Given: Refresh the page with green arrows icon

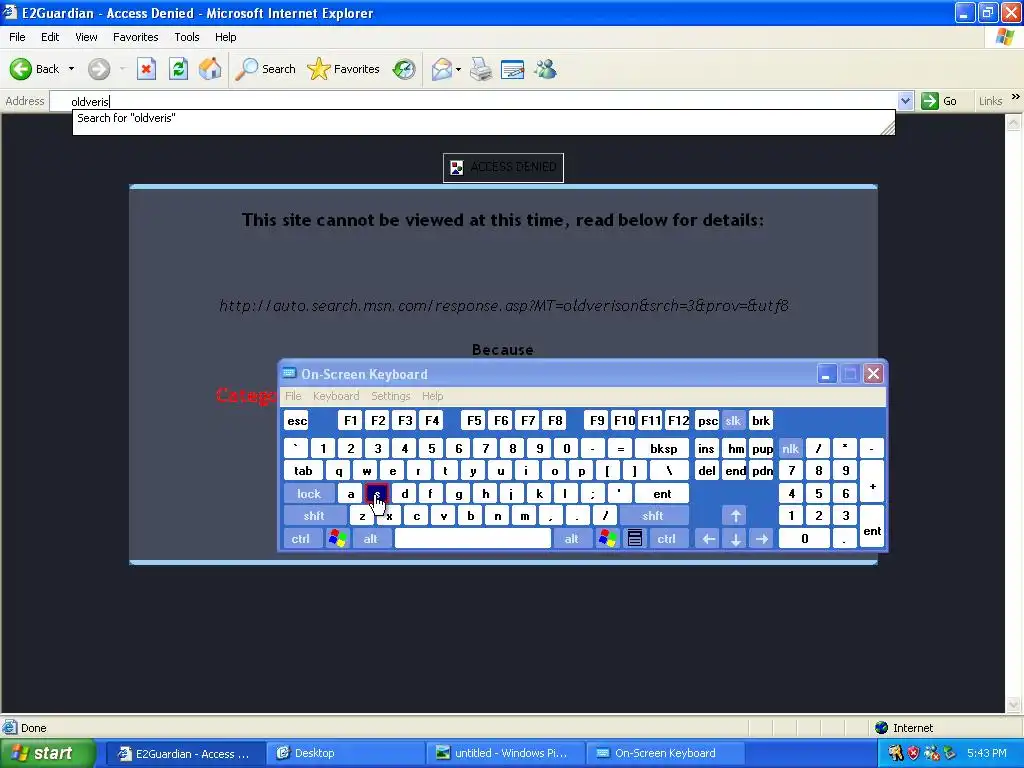Looking at the screenshot, I should click(x=178, y=69).
